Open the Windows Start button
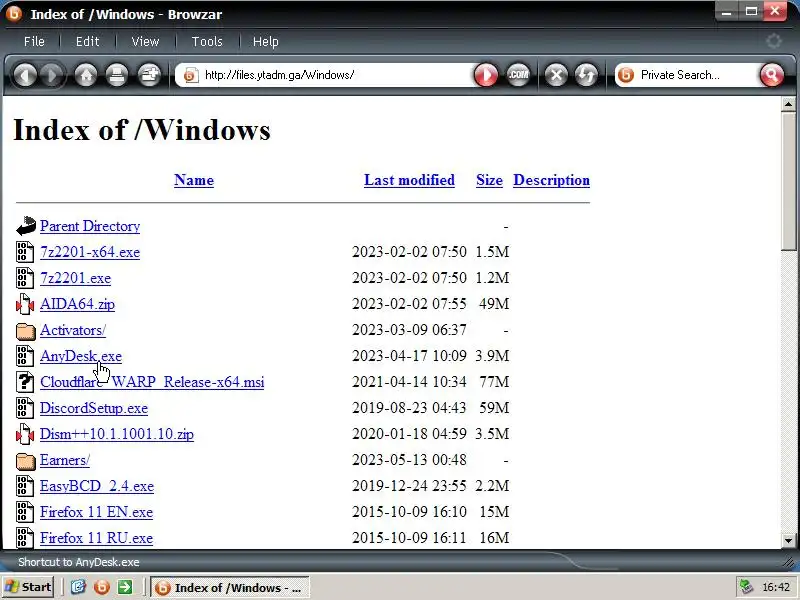800x600 pixels. coord(29,587)
